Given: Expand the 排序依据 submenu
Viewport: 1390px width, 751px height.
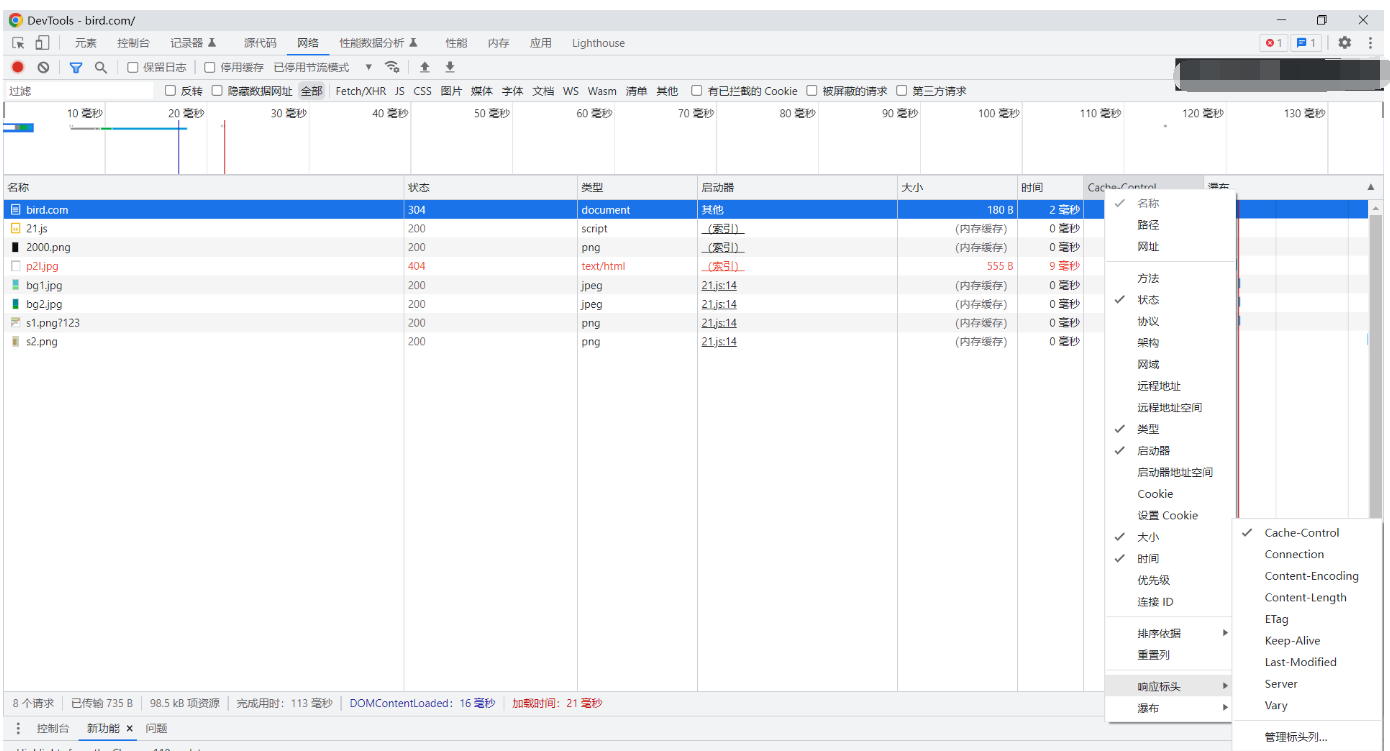Looking at the screenshot, I should 1170,633.
